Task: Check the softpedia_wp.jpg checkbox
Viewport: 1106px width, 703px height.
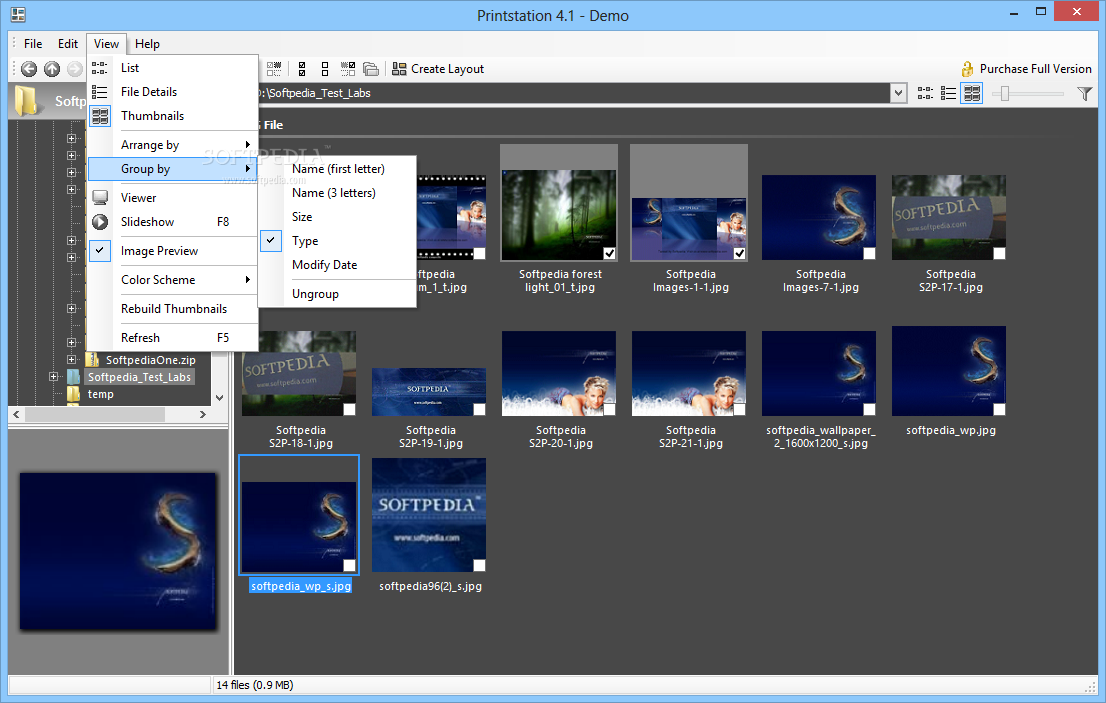Action: point(999,409)
